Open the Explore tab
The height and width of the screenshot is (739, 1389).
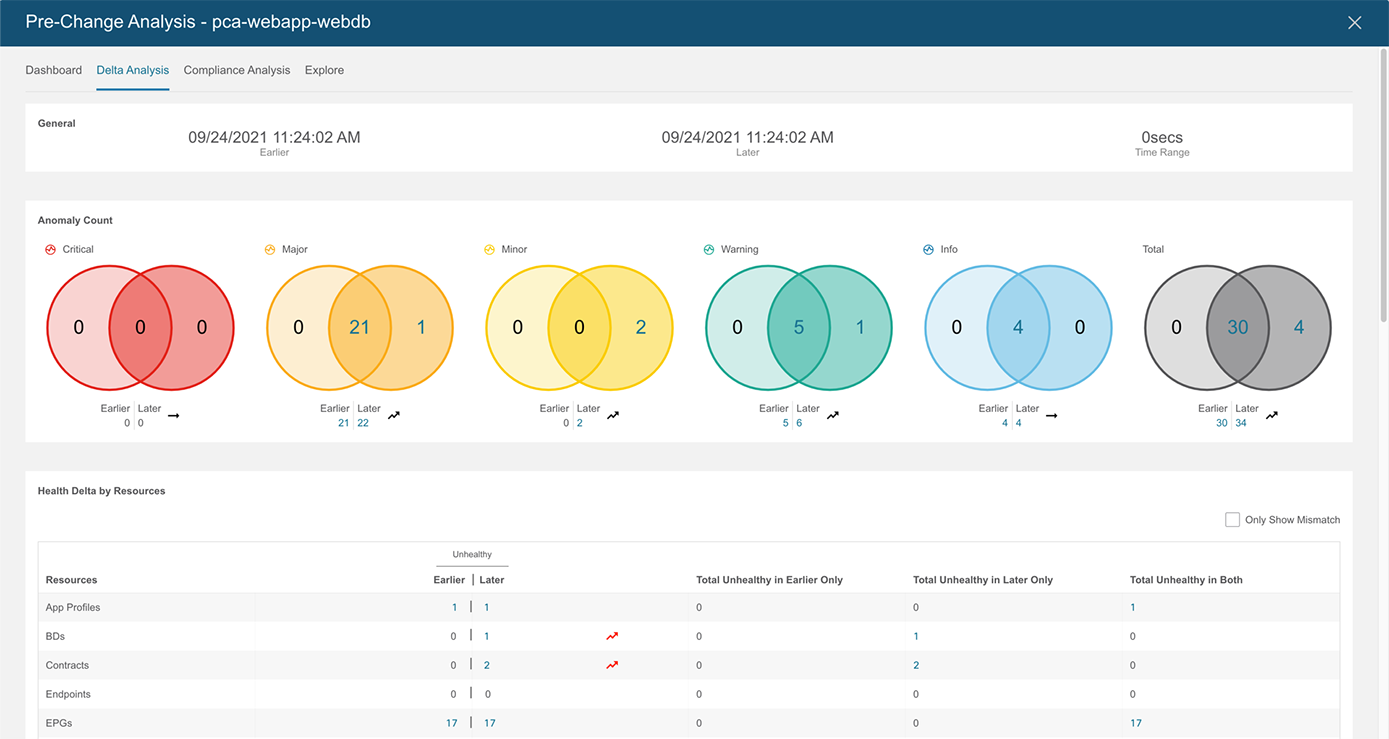click(323, 70)
